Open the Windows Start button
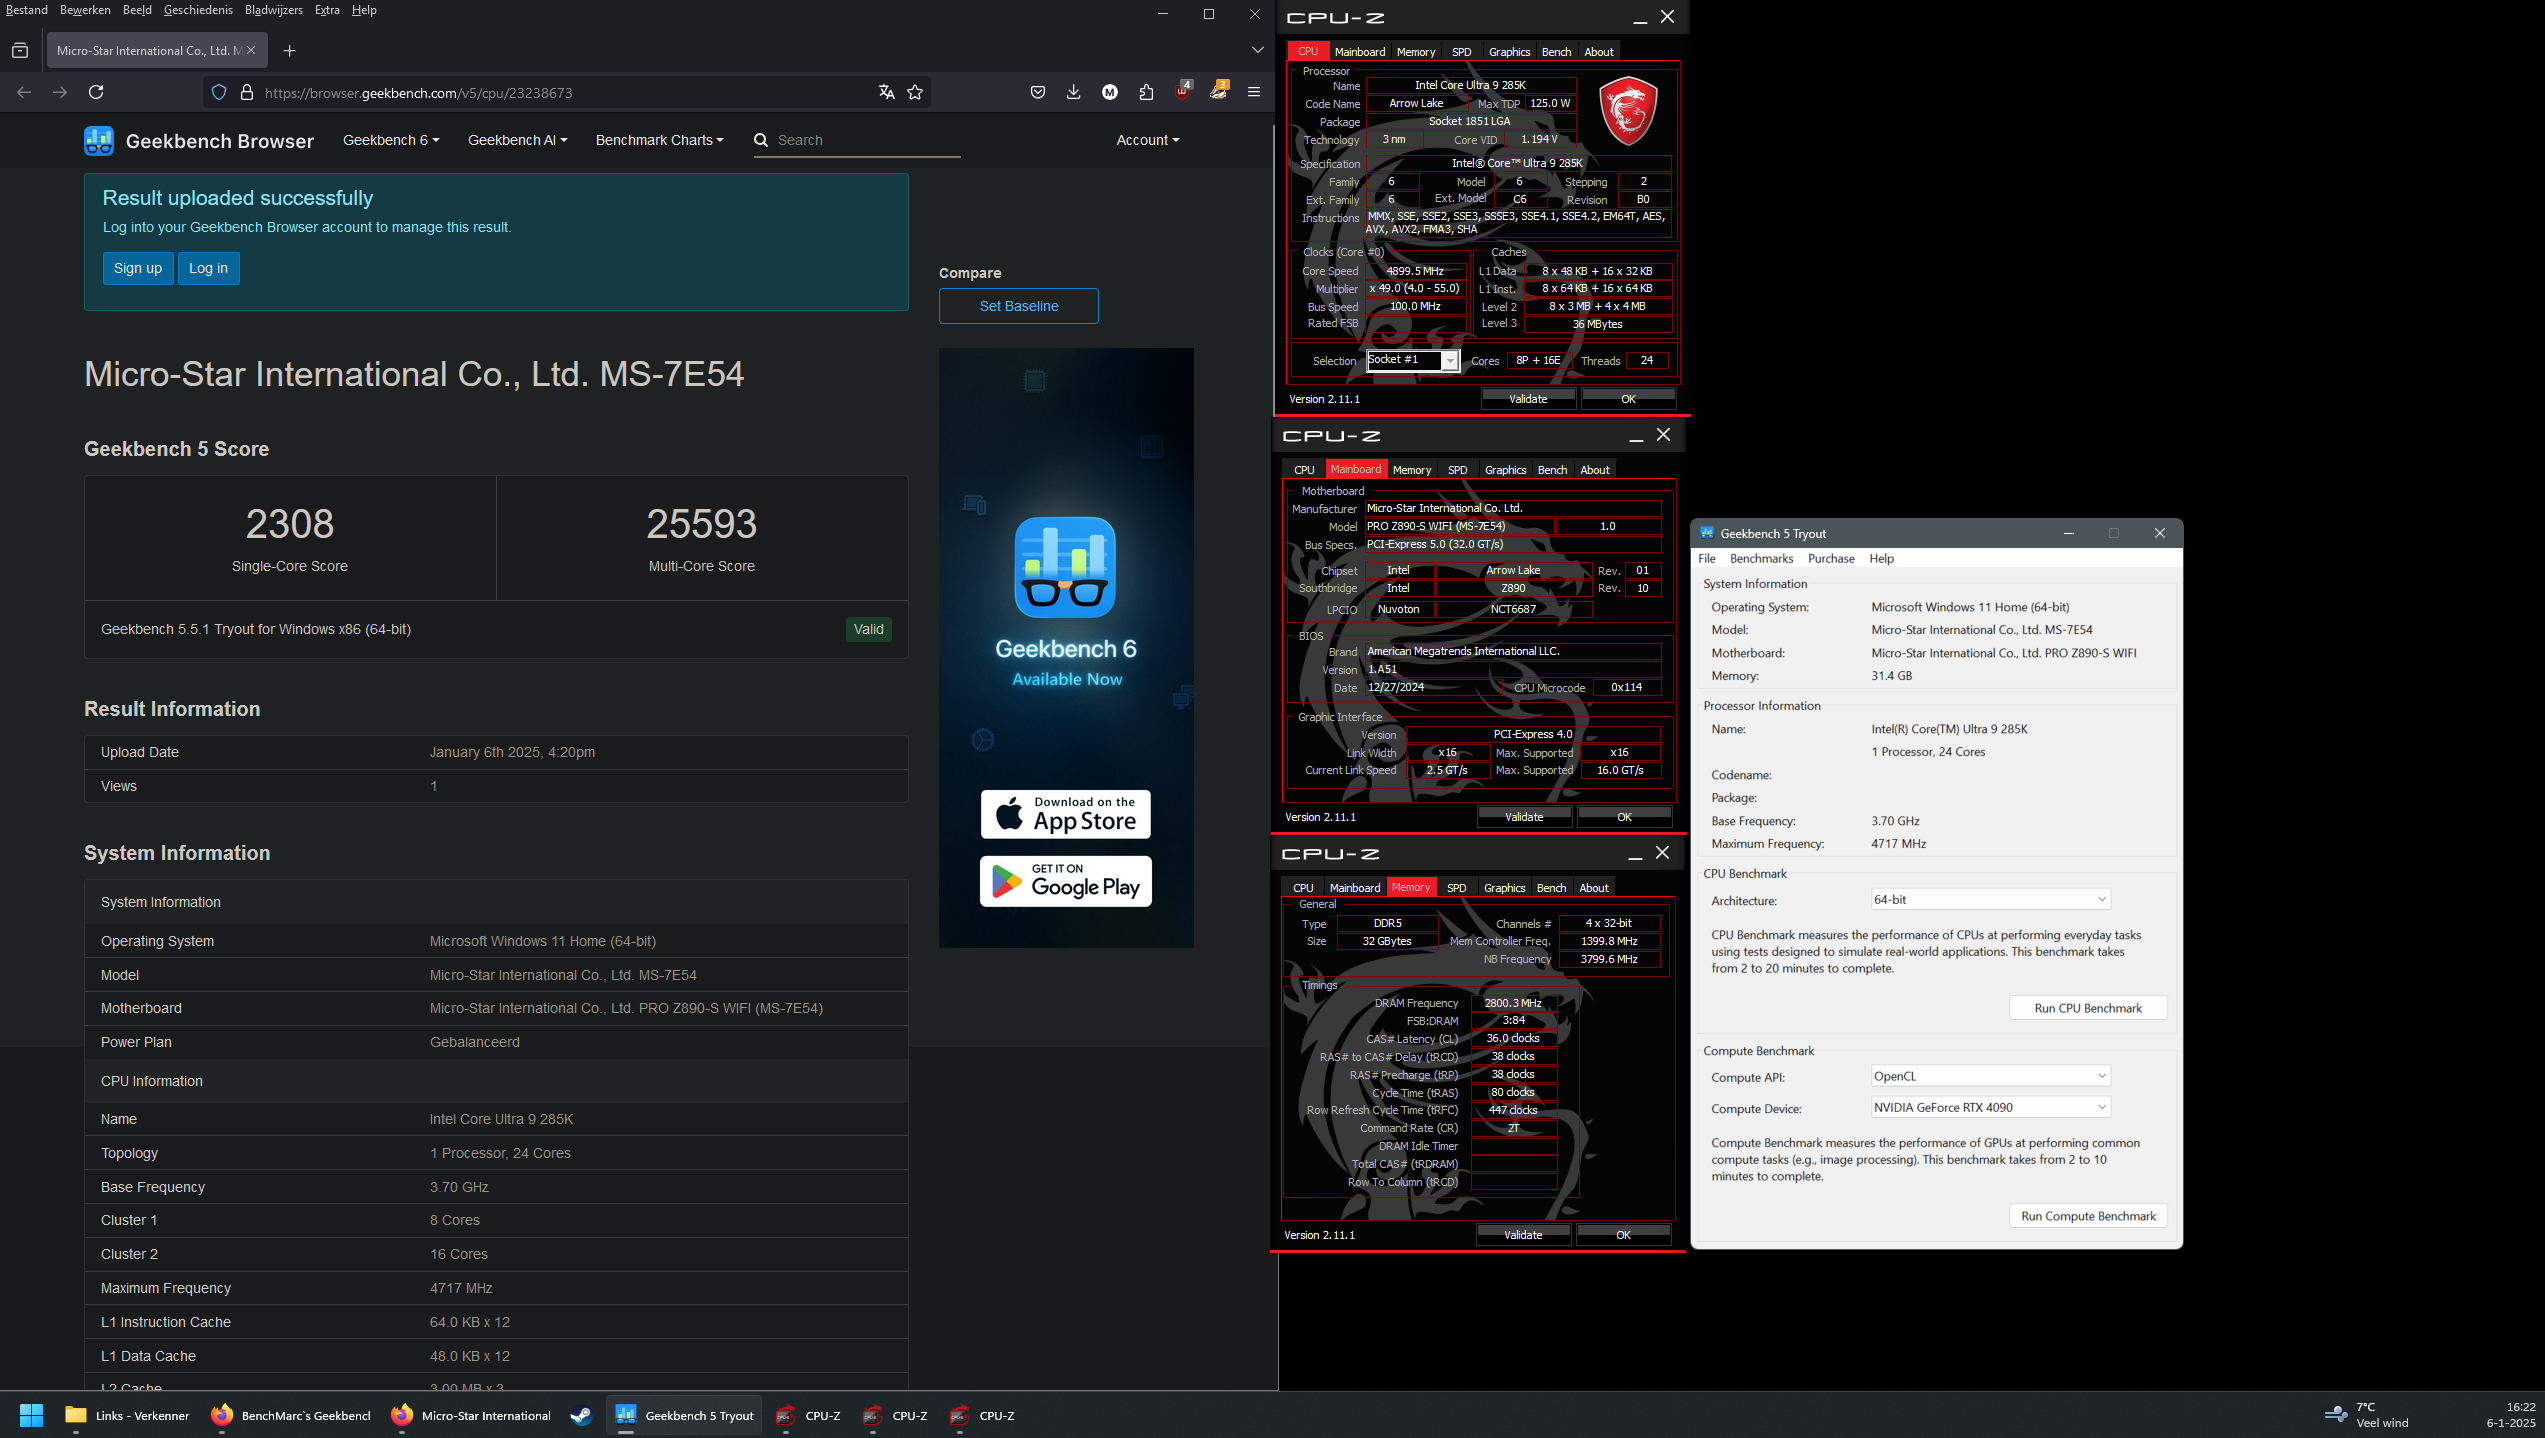 point(32,1415)
